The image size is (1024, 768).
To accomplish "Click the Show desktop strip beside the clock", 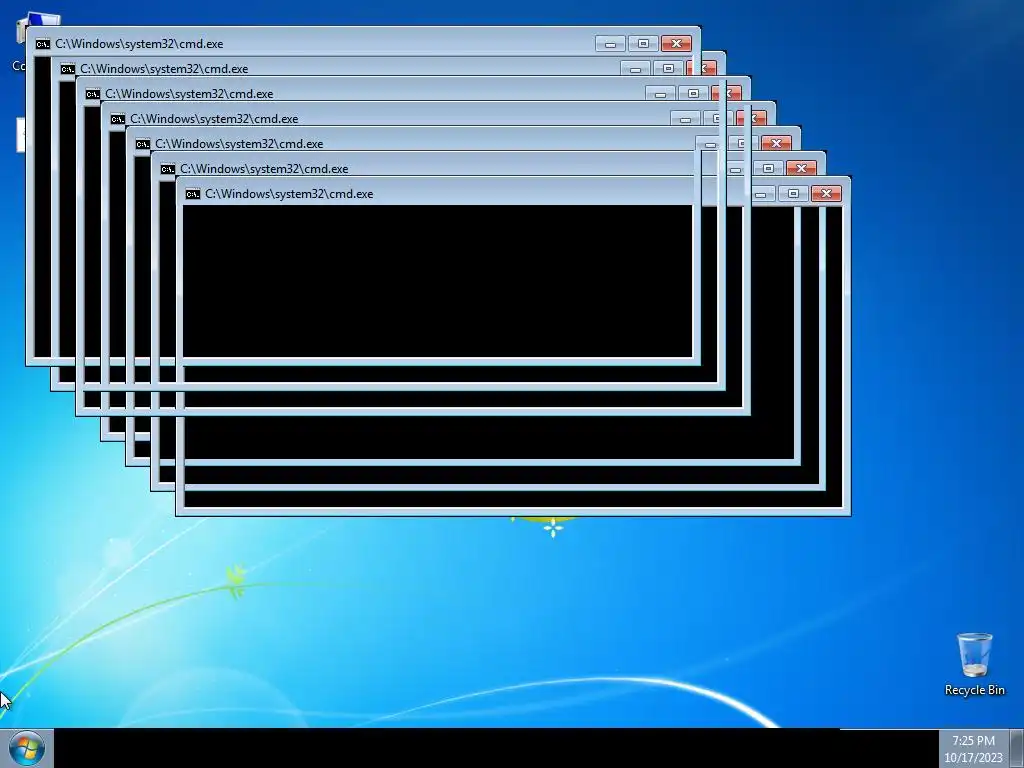I will pyautogui.click(x=1017, y=748).
